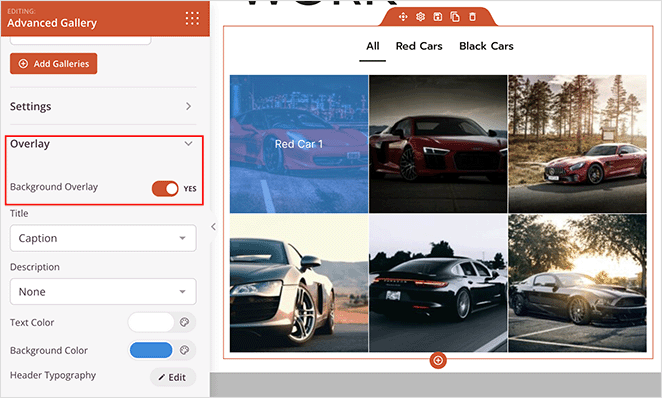Click the Background Overlay label
The width and height of the screenshot is (662, 398).
coord(54,187)
